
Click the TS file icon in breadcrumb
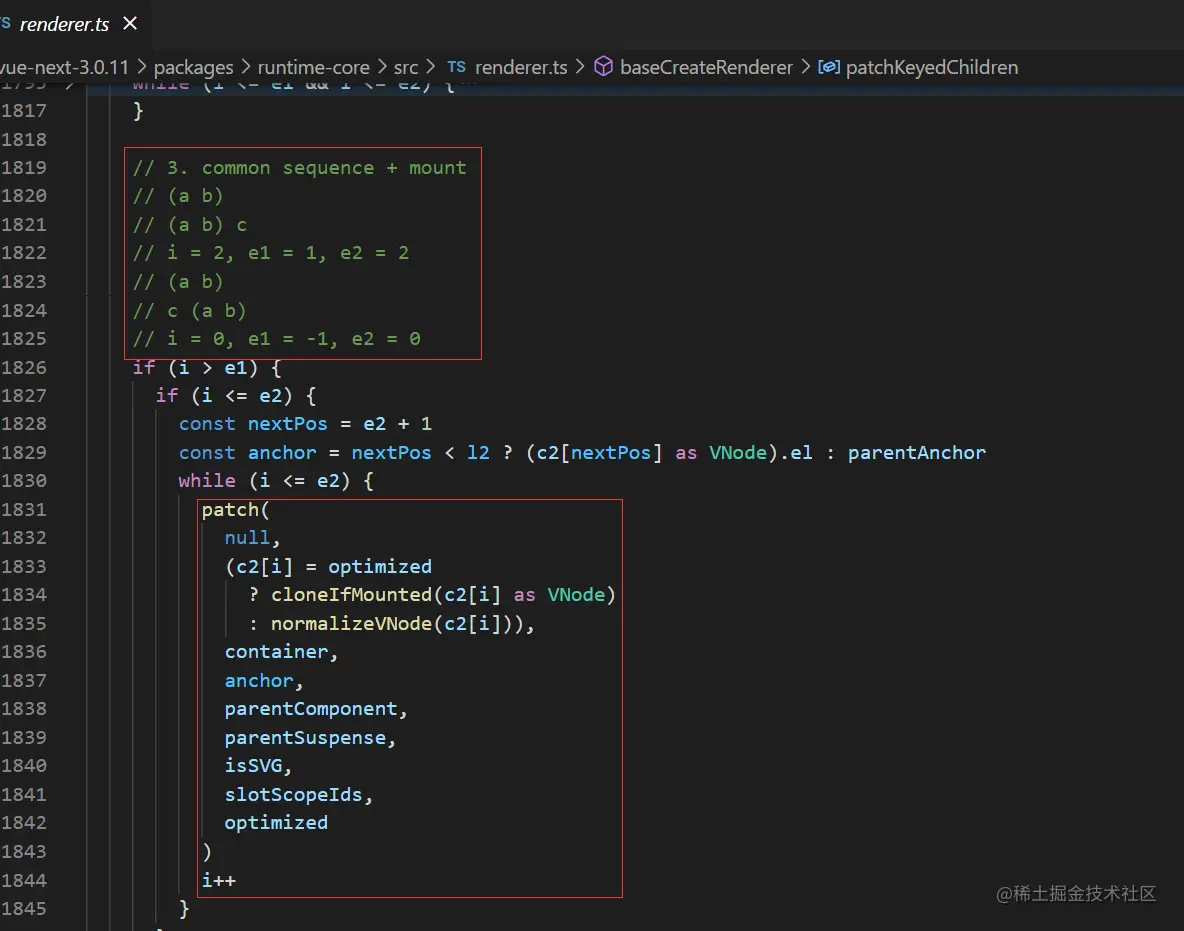(x=456, y=67)
